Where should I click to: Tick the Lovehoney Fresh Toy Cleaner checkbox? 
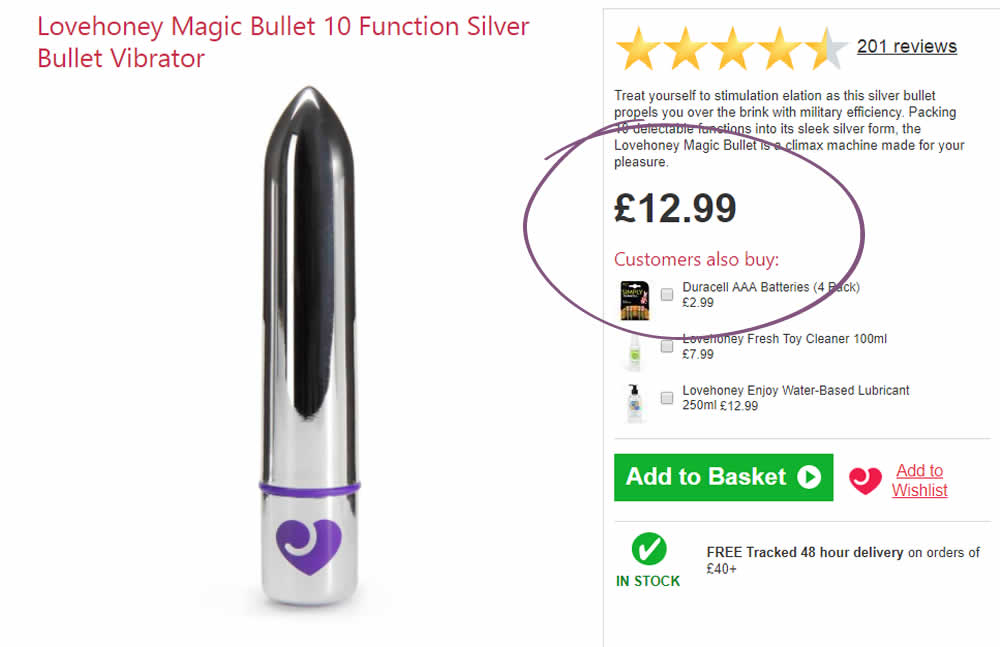tap(667, 347)
